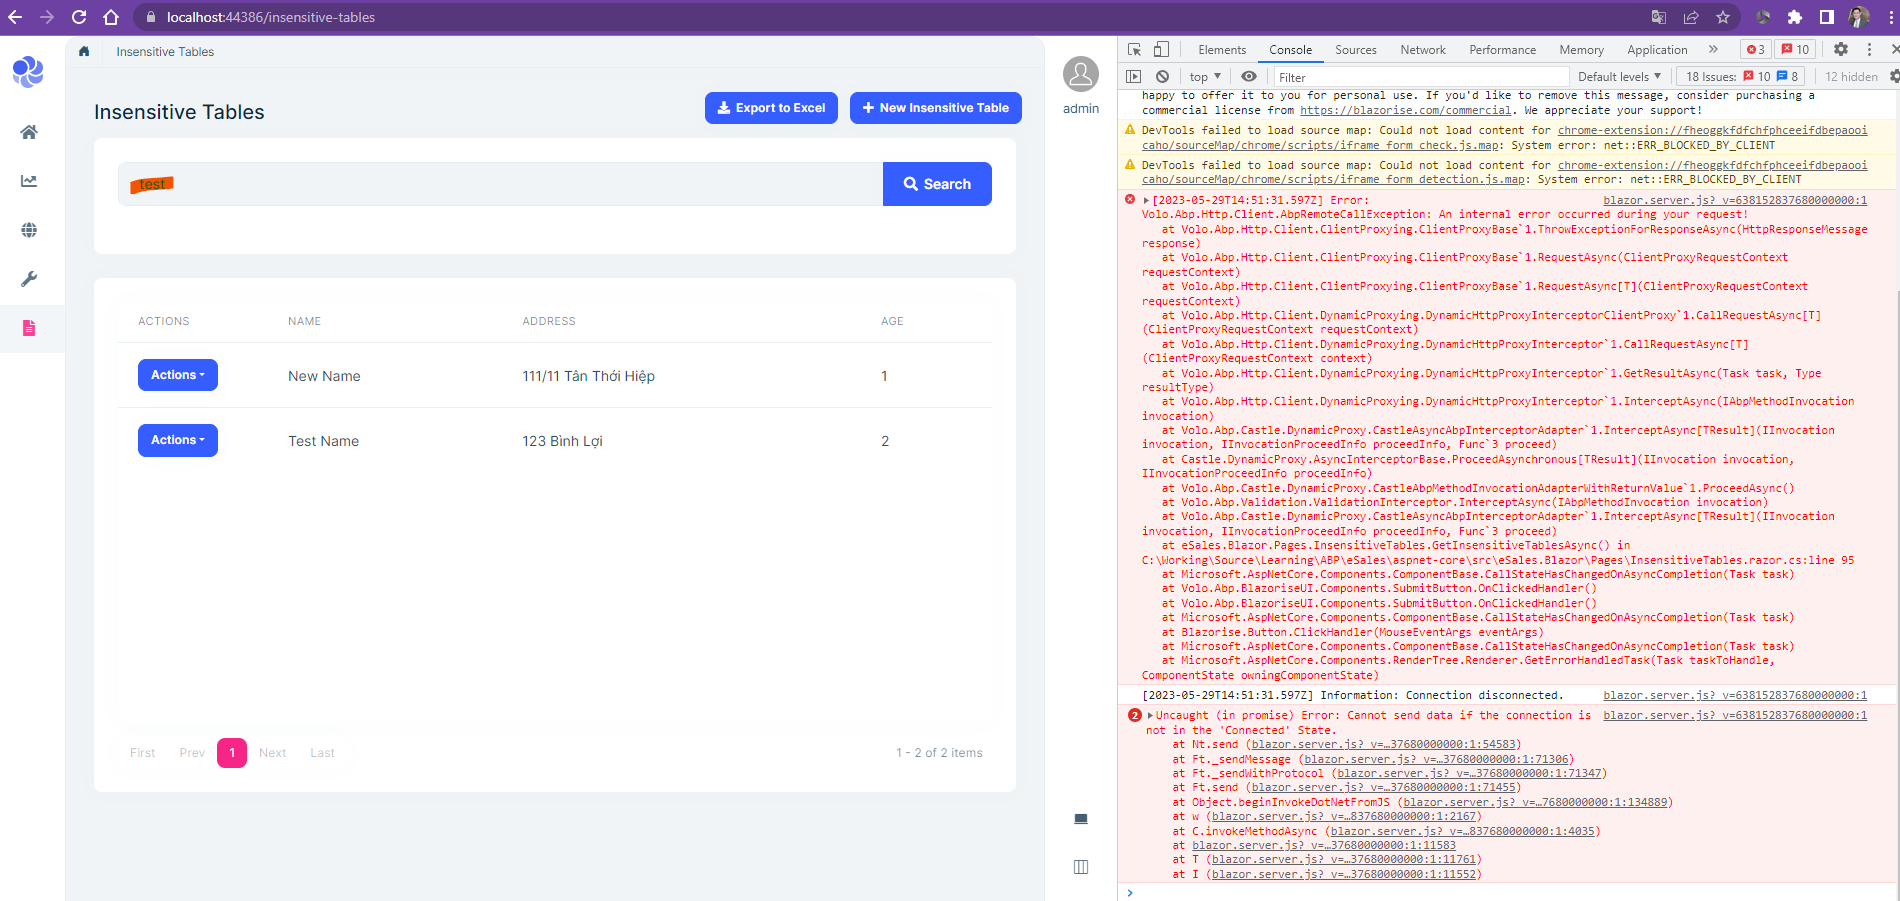1900x901 pixels.
Task: Switch to the Elements tab
Action: [x=1222, y=50]
